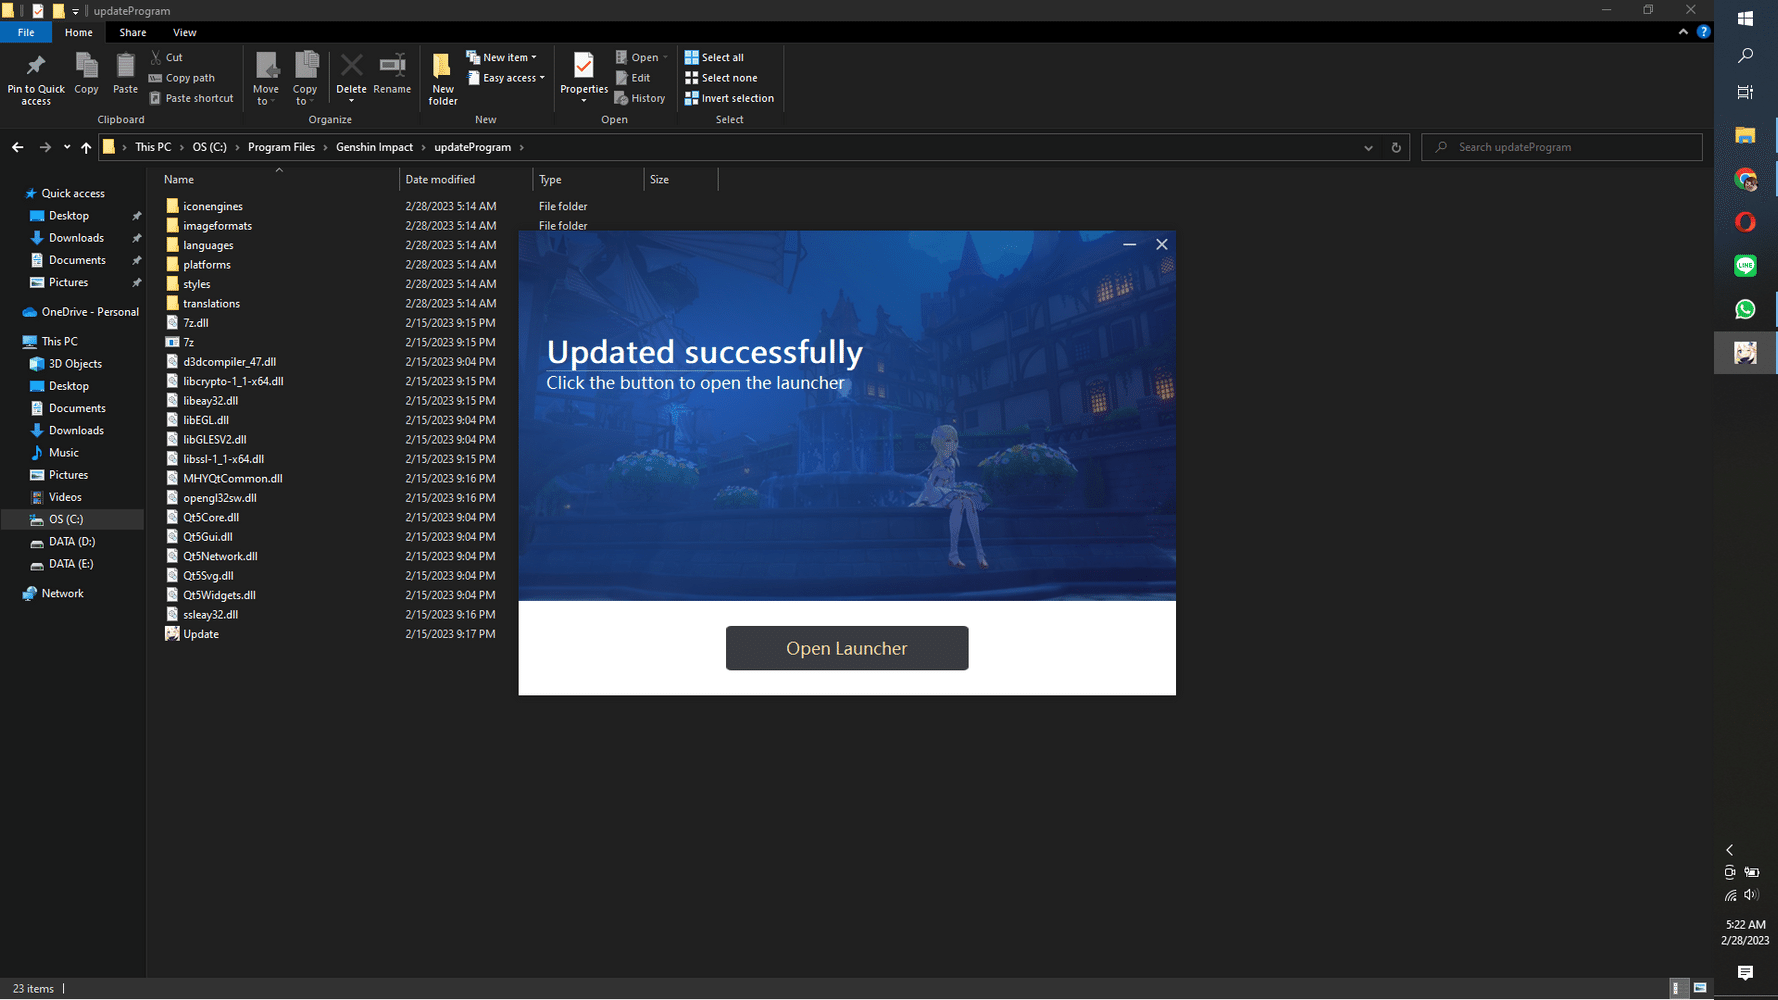Click the Search updateProgram field

pyautogui.click(x=1561, y=147)
